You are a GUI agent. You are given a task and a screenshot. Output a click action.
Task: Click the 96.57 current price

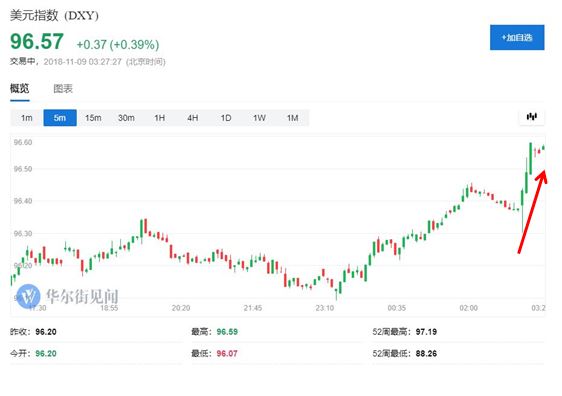click(x=37, y=41)
